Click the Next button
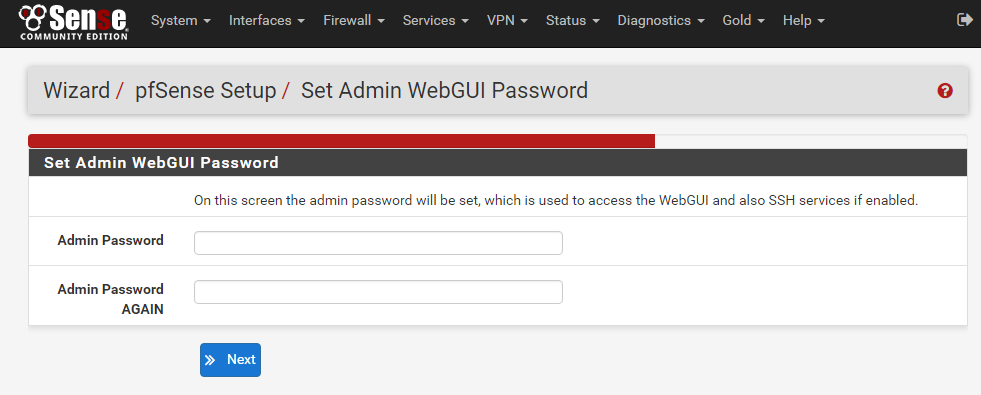 click(230, 360)
